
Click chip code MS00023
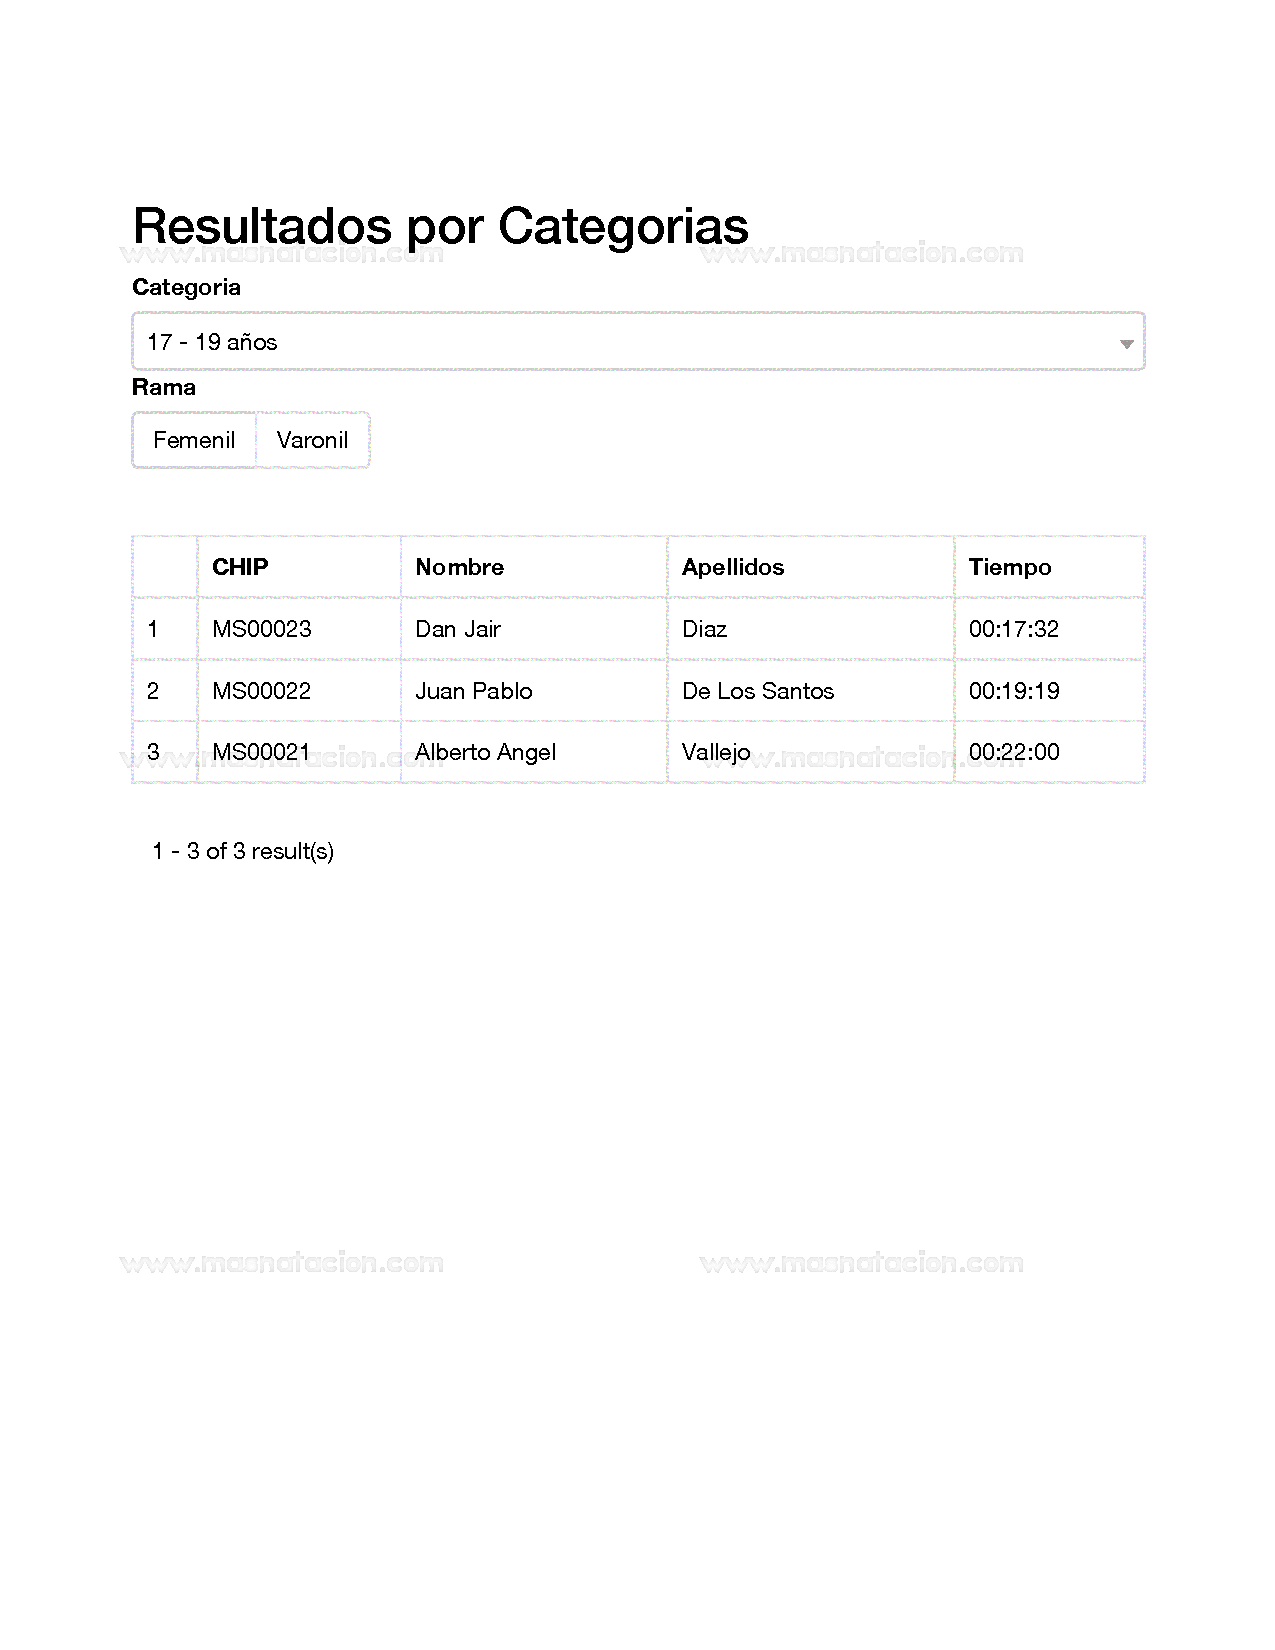coord(262,629)
